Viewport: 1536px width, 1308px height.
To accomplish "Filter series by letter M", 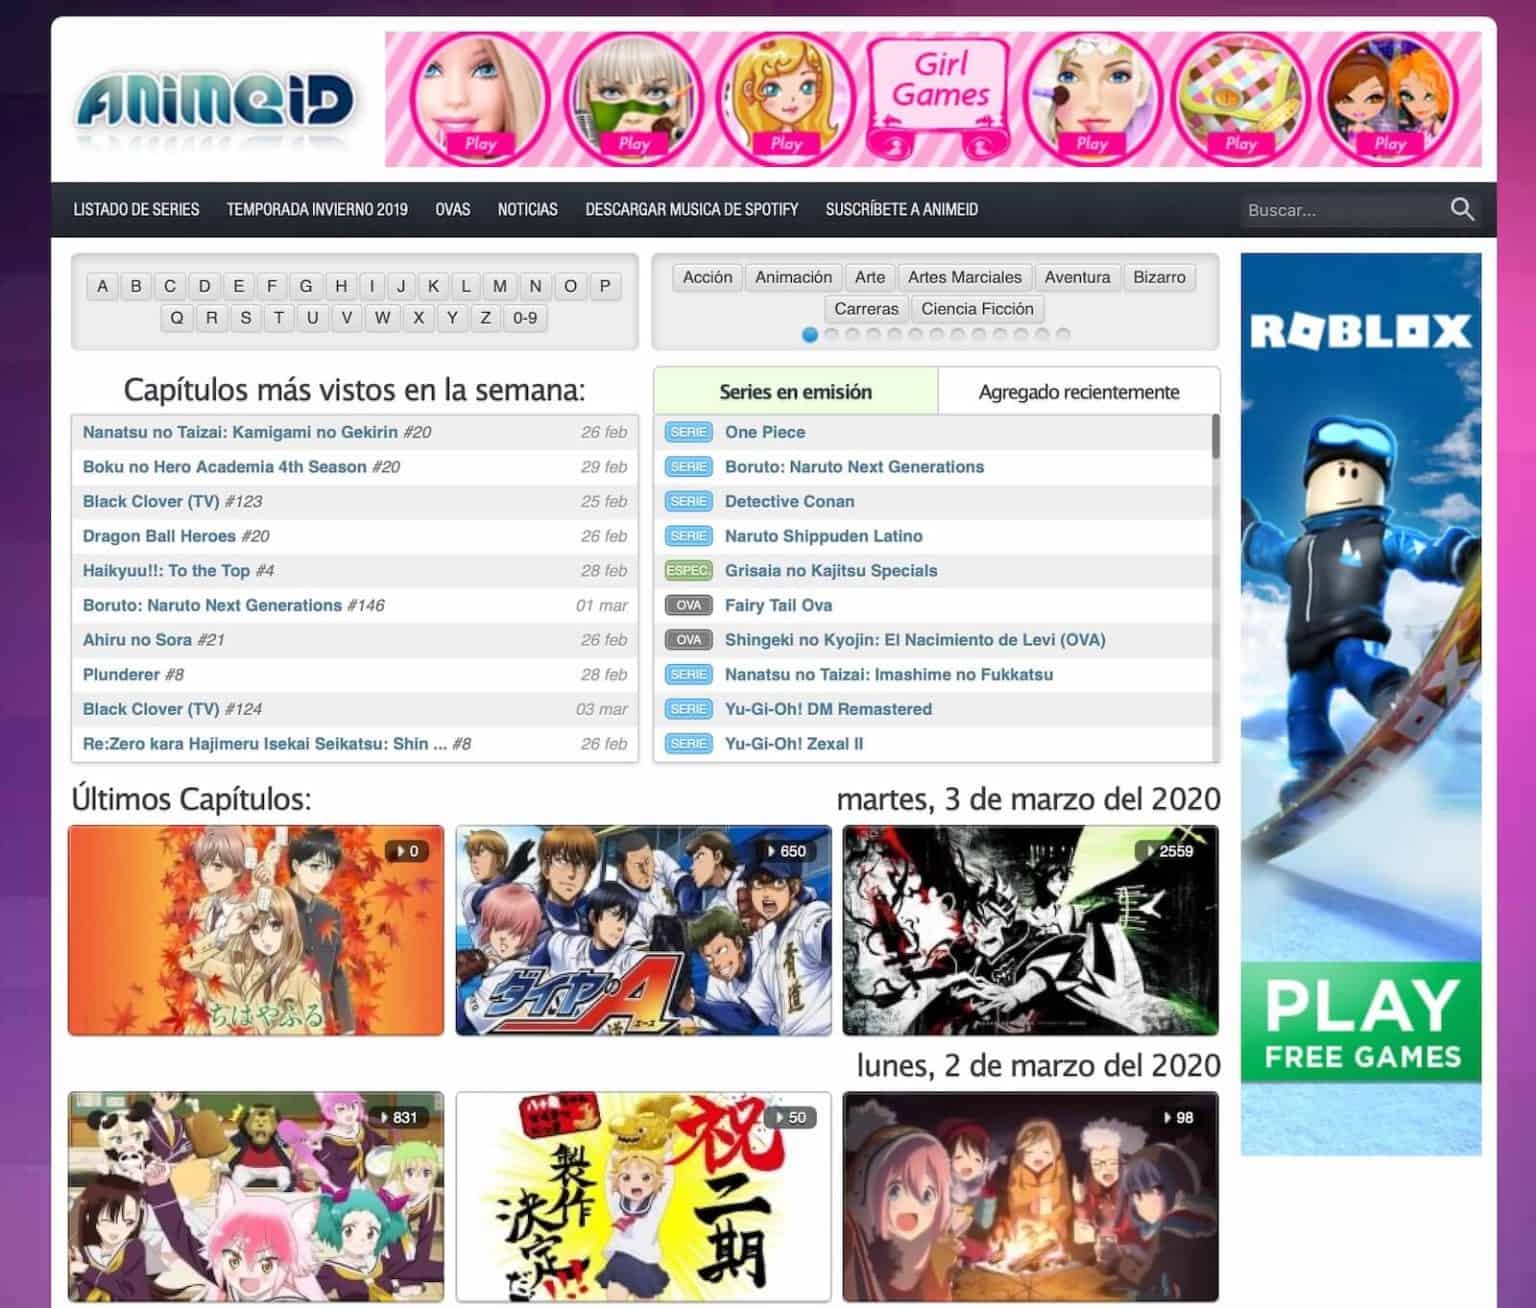I will [x=500, y=286].
